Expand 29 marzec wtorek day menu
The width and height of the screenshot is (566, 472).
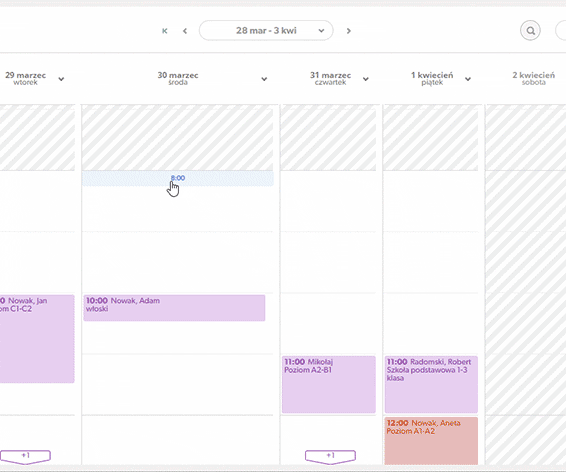(x=61, y=79)
